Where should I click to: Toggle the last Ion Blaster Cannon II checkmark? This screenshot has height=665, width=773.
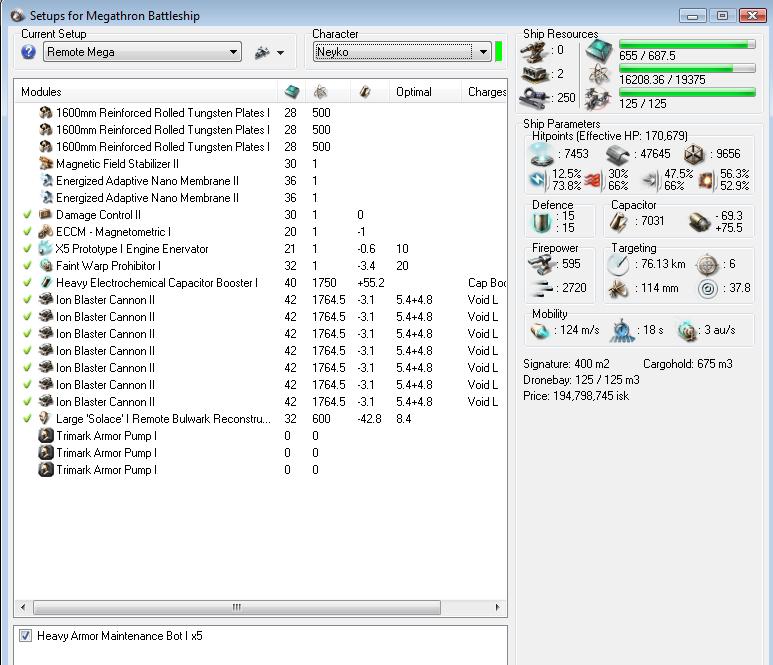pyautogui.click(x=28, y=402)
